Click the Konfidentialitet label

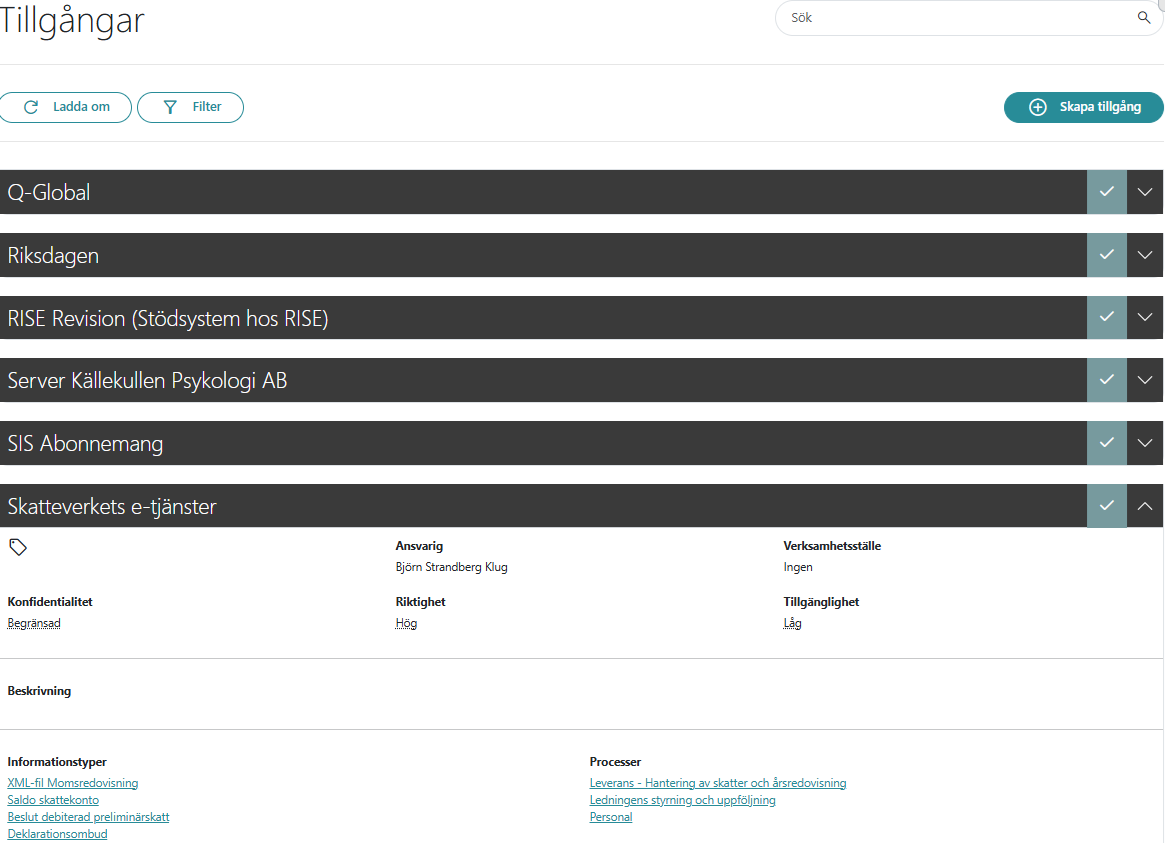[x=50, y=602]
